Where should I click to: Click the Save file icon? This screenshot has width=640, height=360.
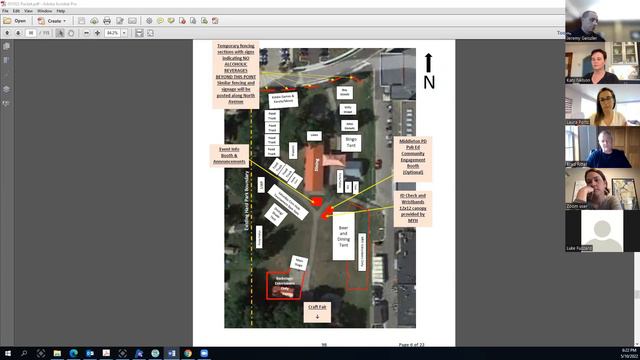tap(82, 21)
